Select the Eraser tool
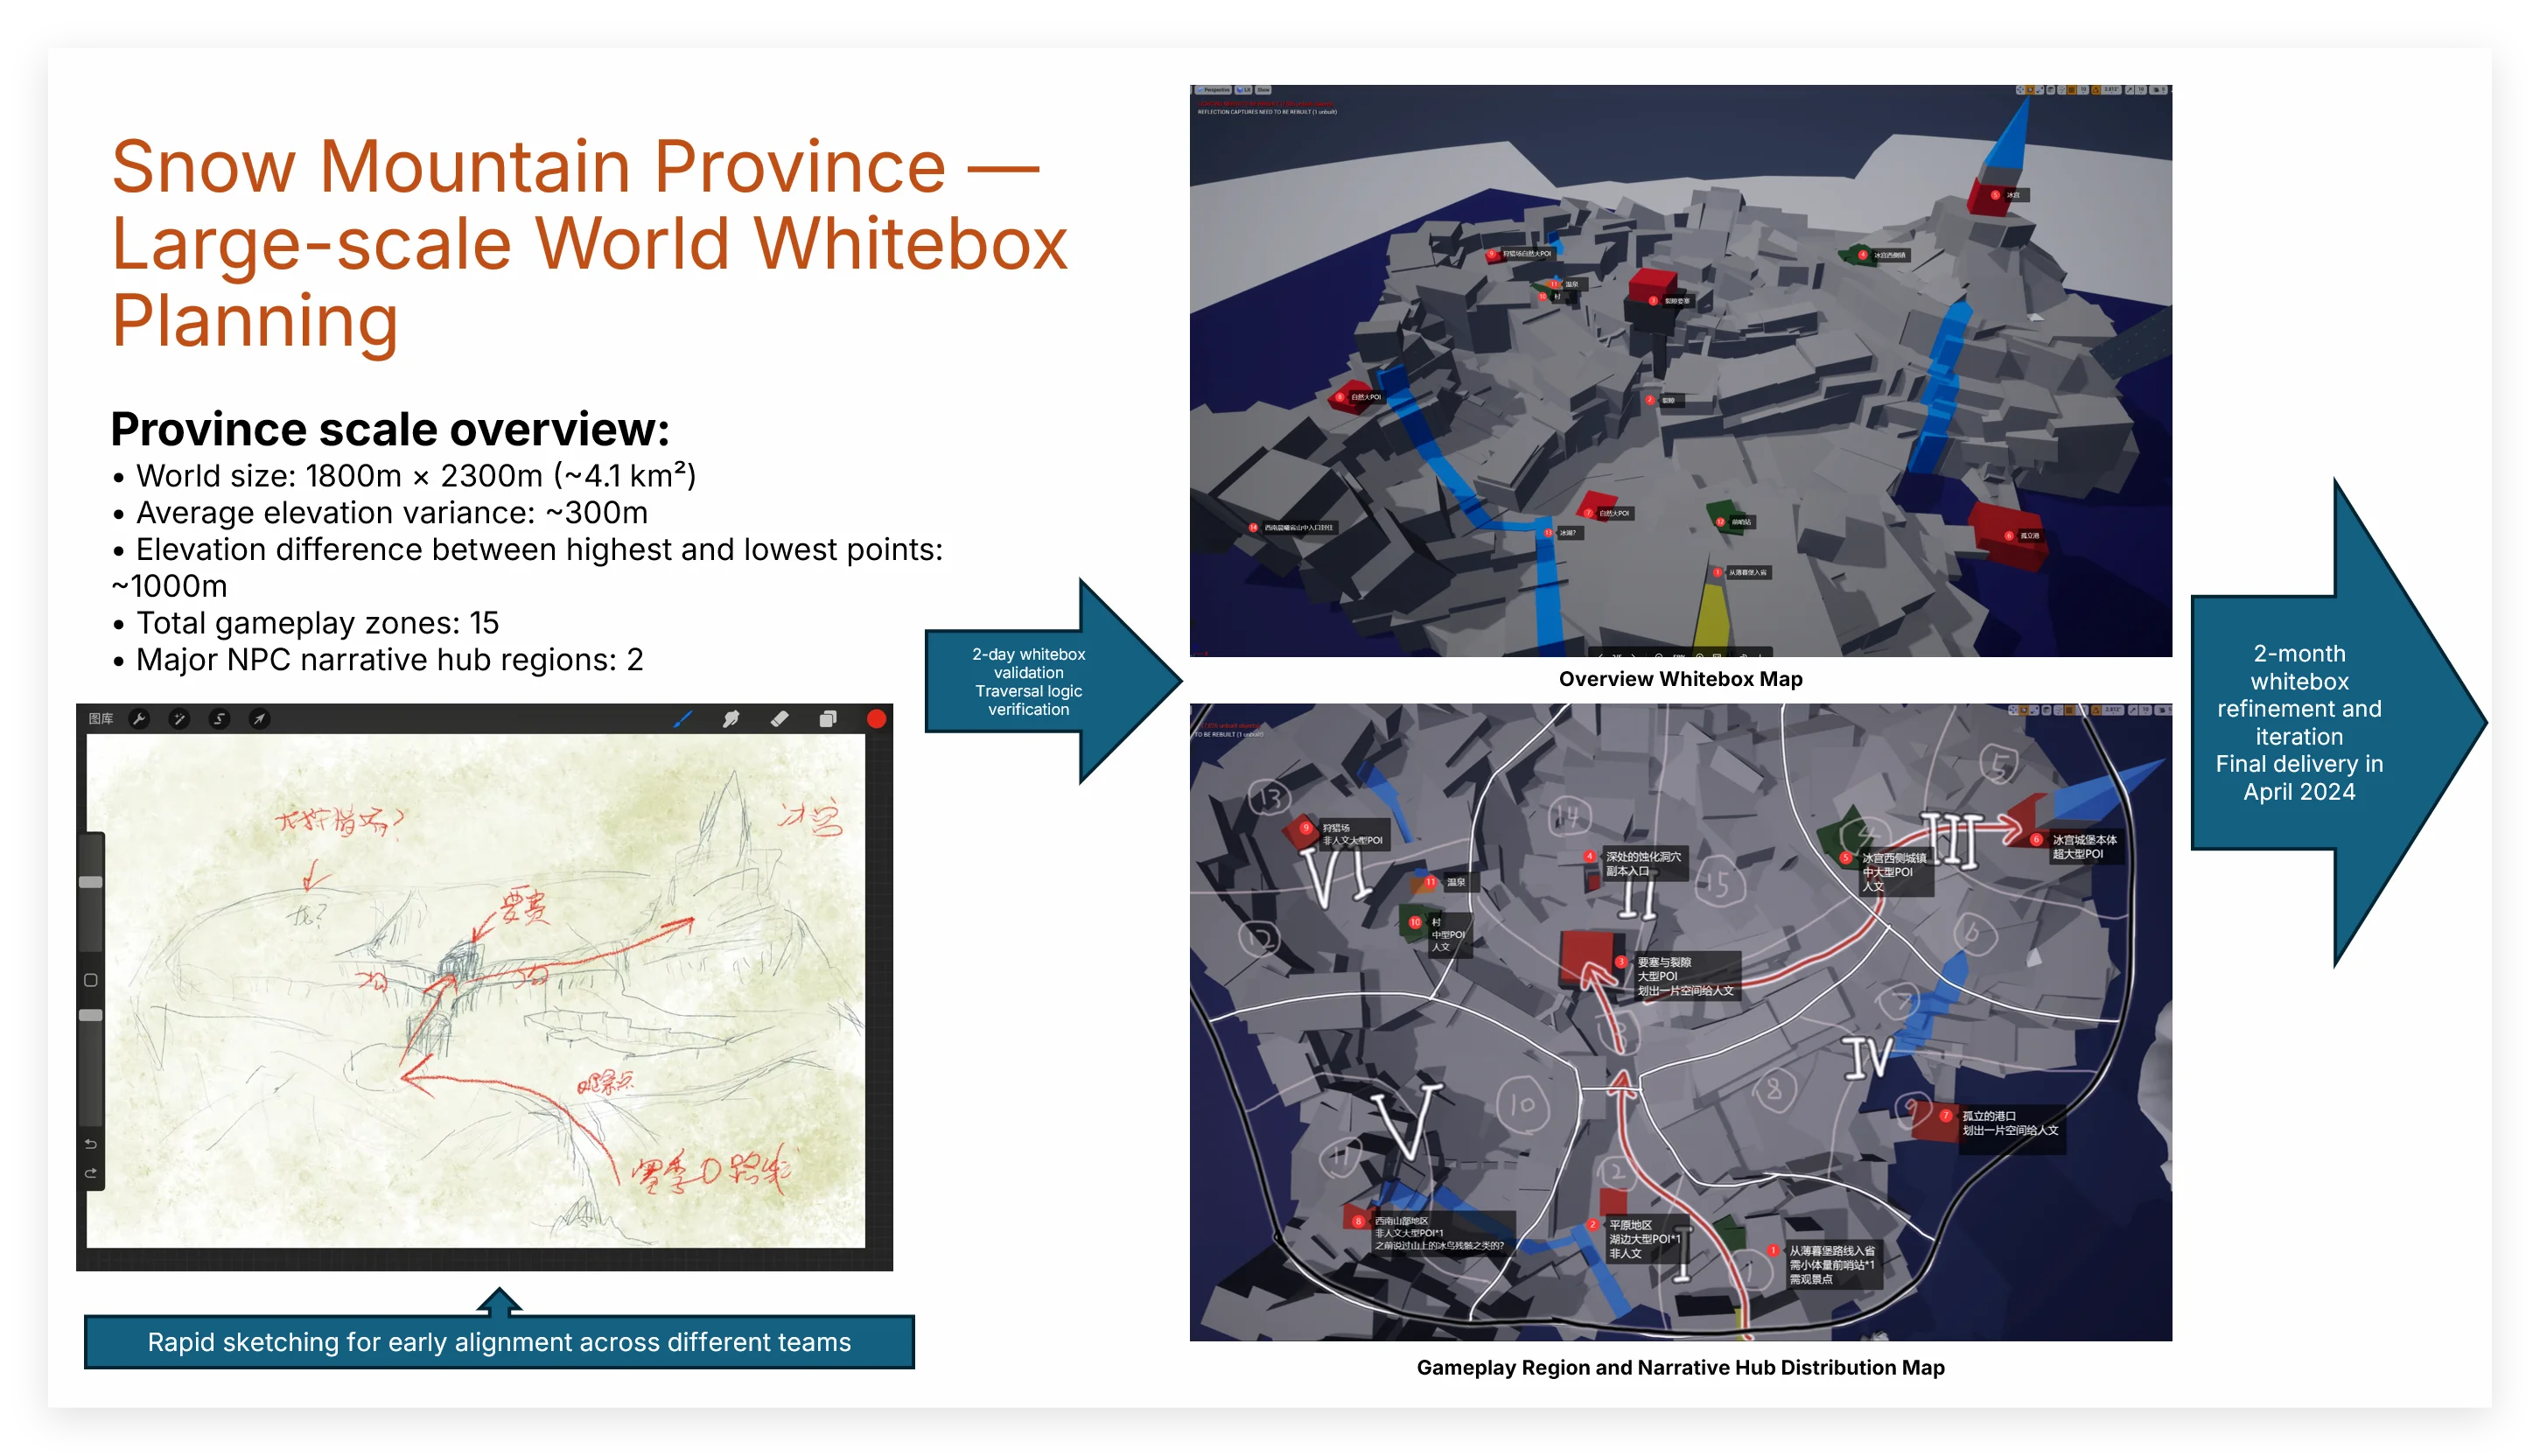The image size is (2540, 1456). (x=779, y=719)
